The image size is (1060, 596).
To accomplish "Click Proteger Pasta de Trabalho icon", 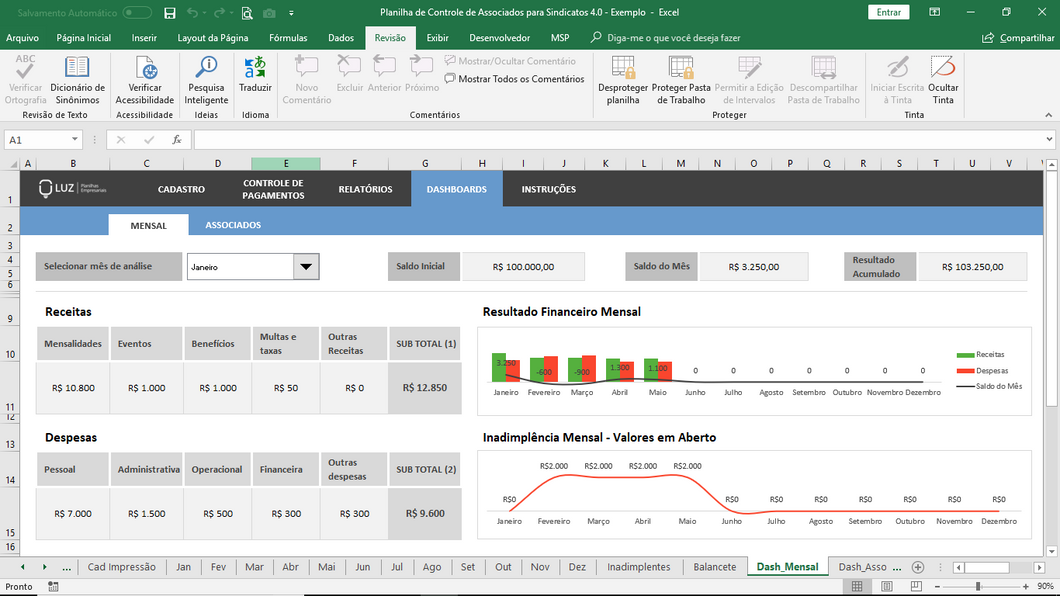I will coord(681,70).
